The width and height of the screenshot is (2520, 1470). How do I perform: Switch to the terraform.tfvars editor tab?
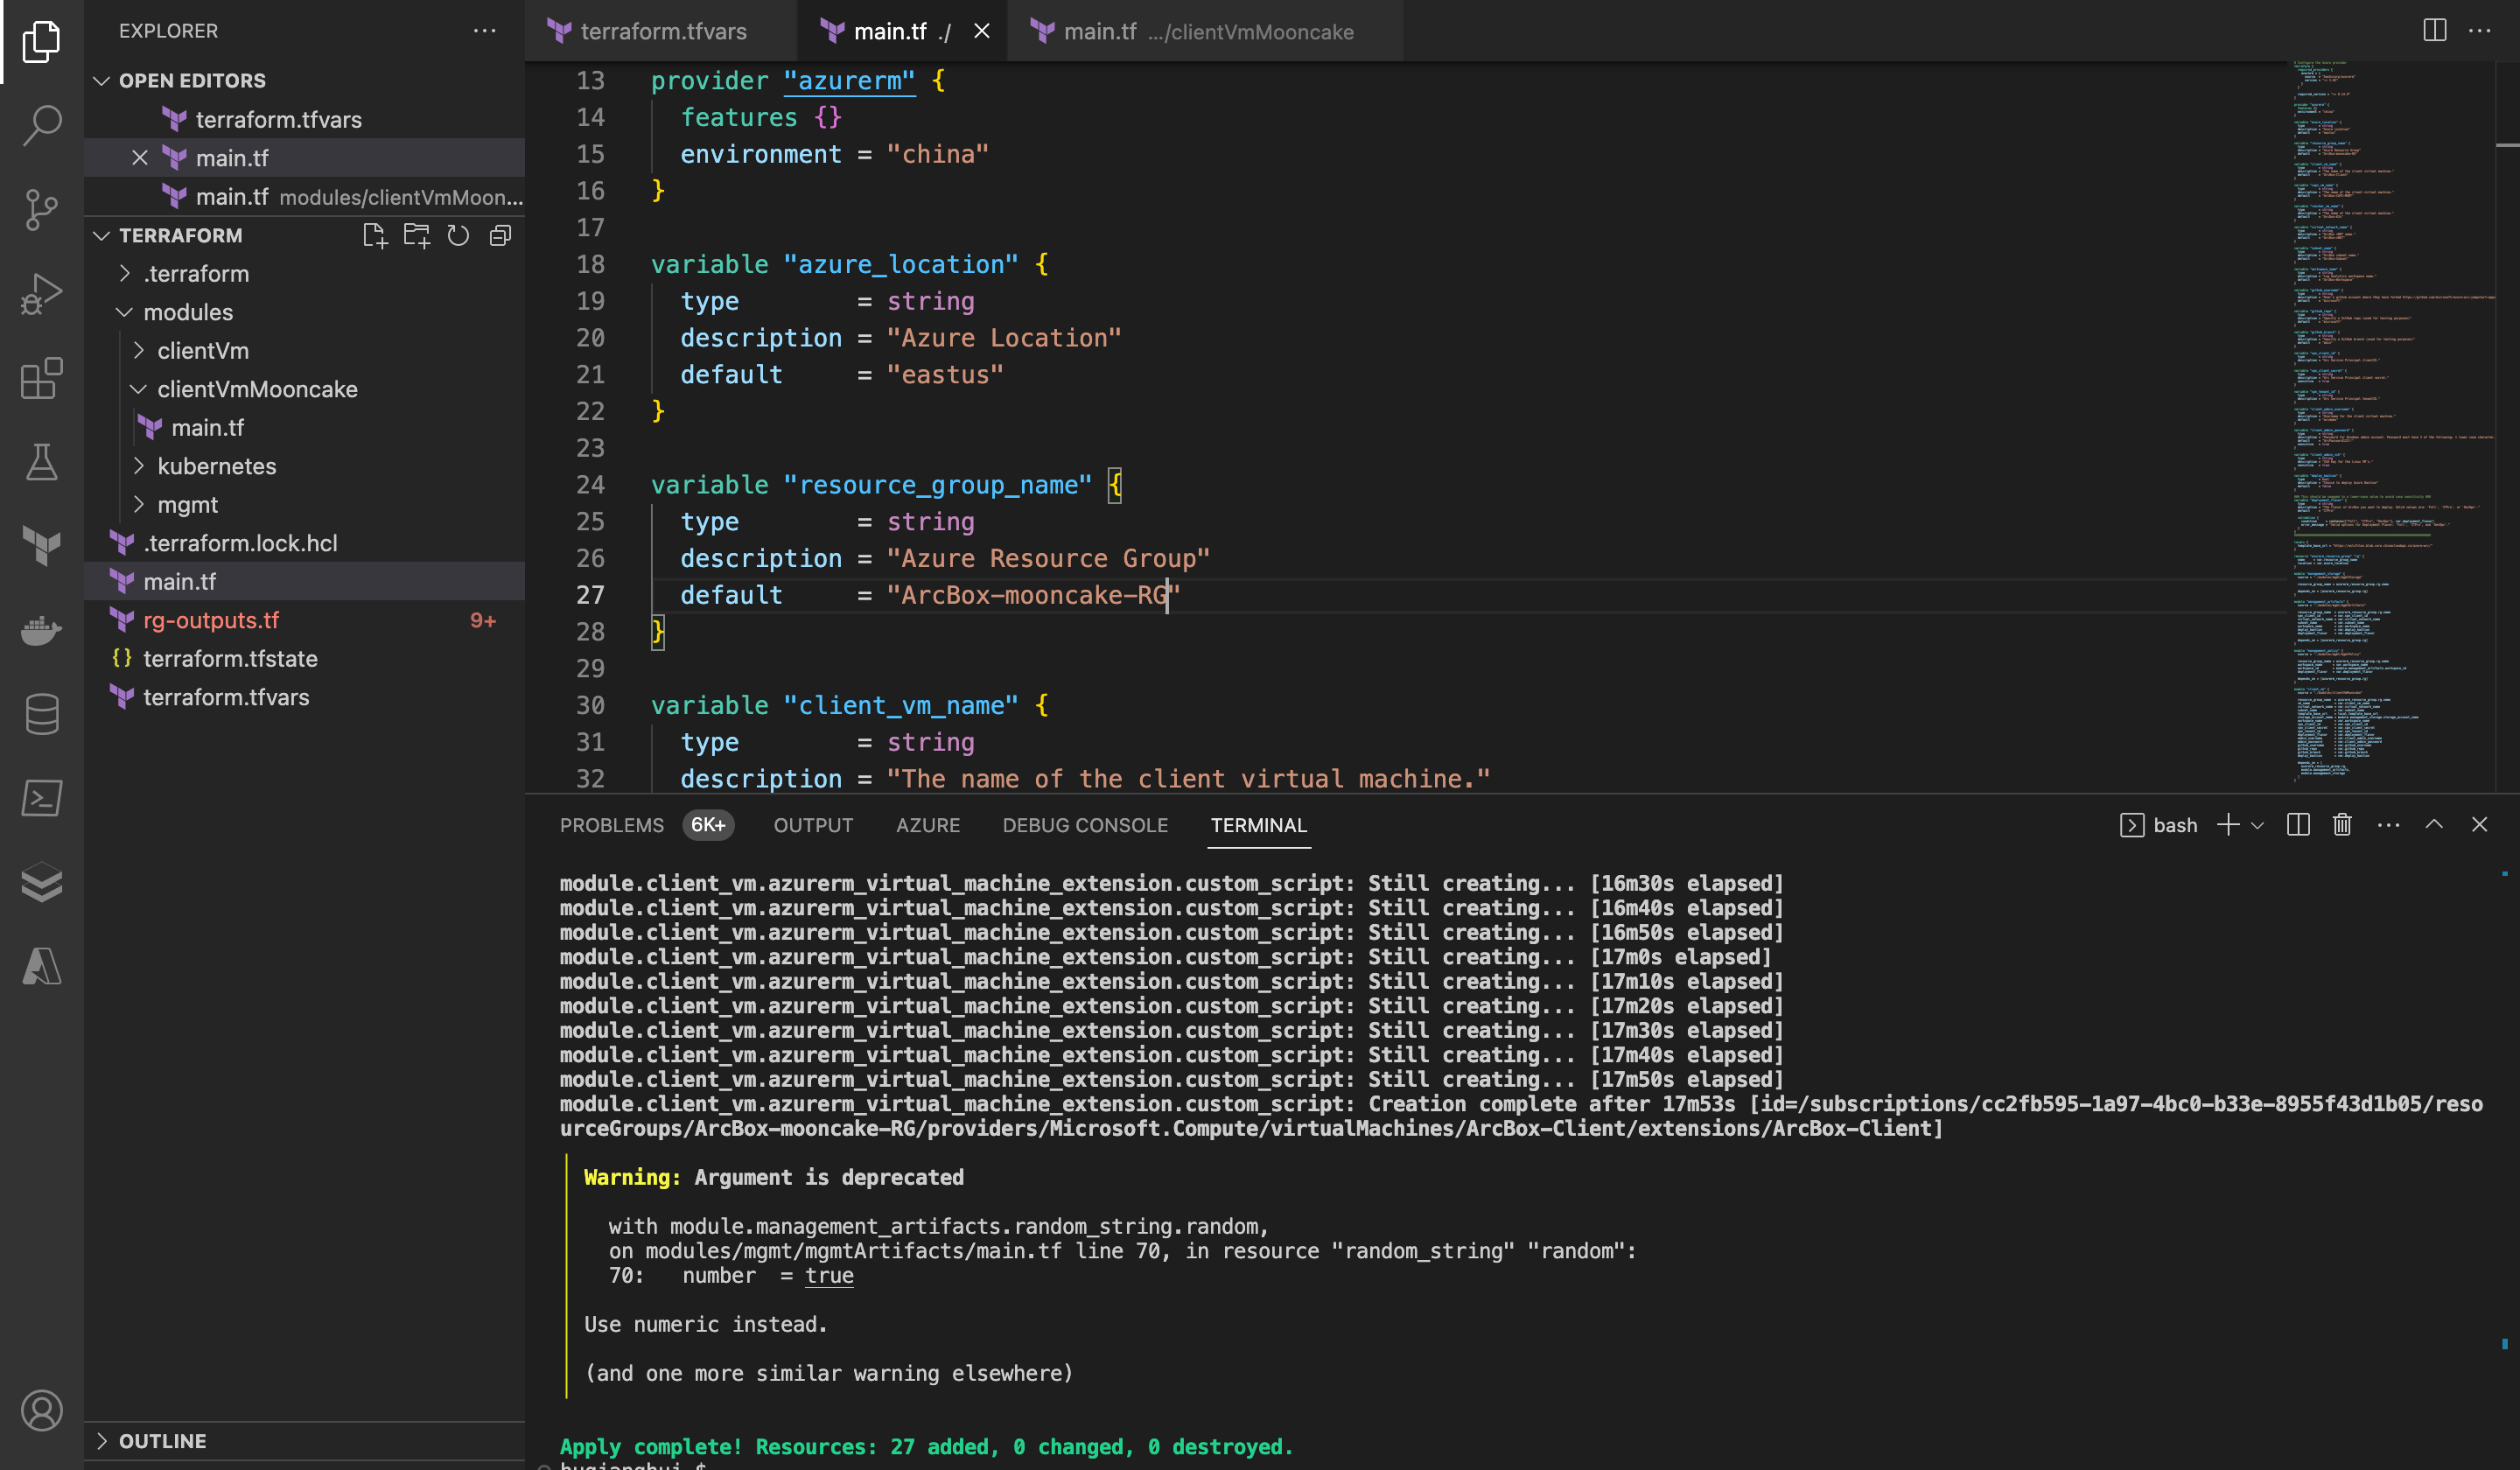(663, 31)
